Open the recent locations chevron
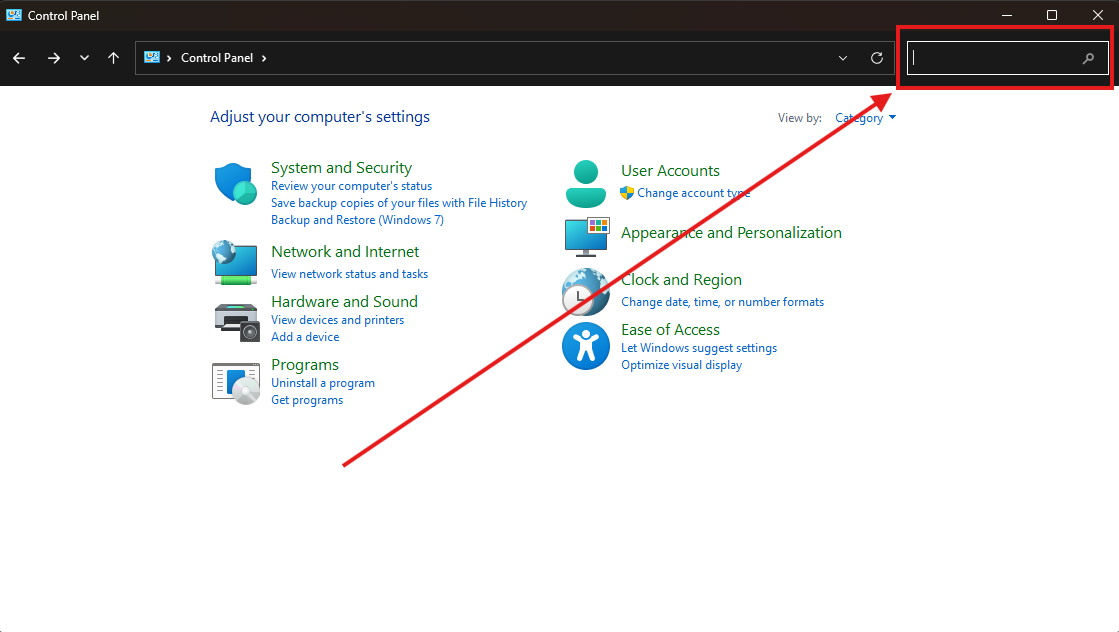This screenshot has width=1119, height=632. pos(84,58)
